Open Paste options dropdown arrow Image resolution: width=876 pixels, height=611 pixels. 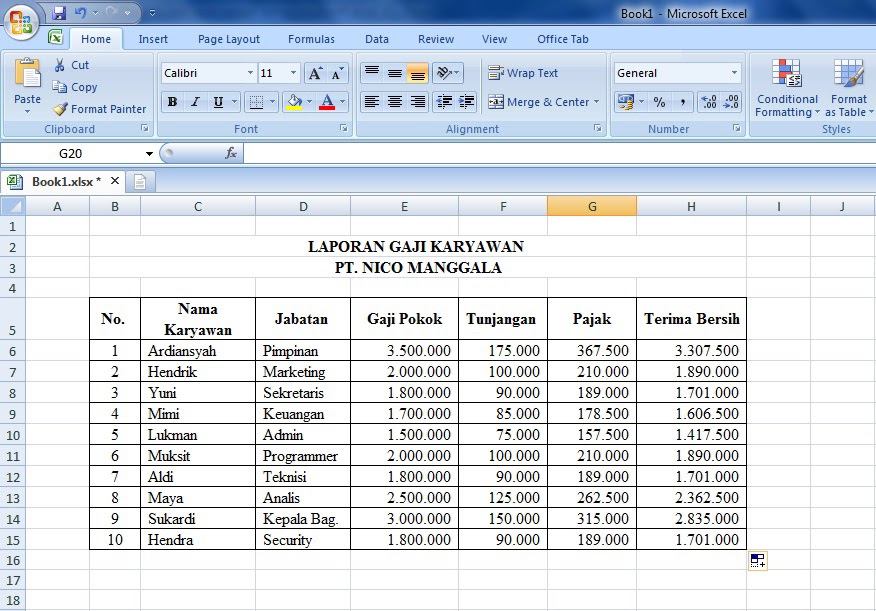click(x=27, y=112)
